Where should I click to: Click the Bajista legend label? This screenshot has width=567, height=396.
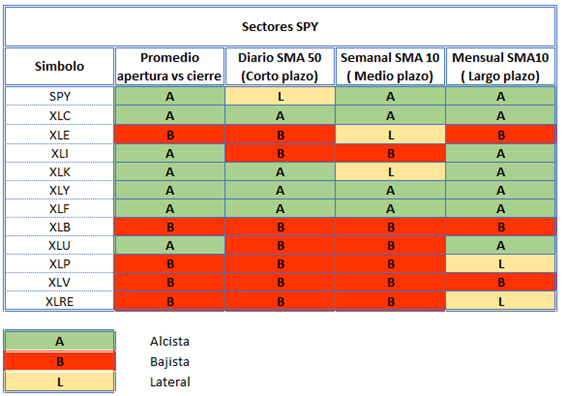pyautogui.click(x=170, y=361)
